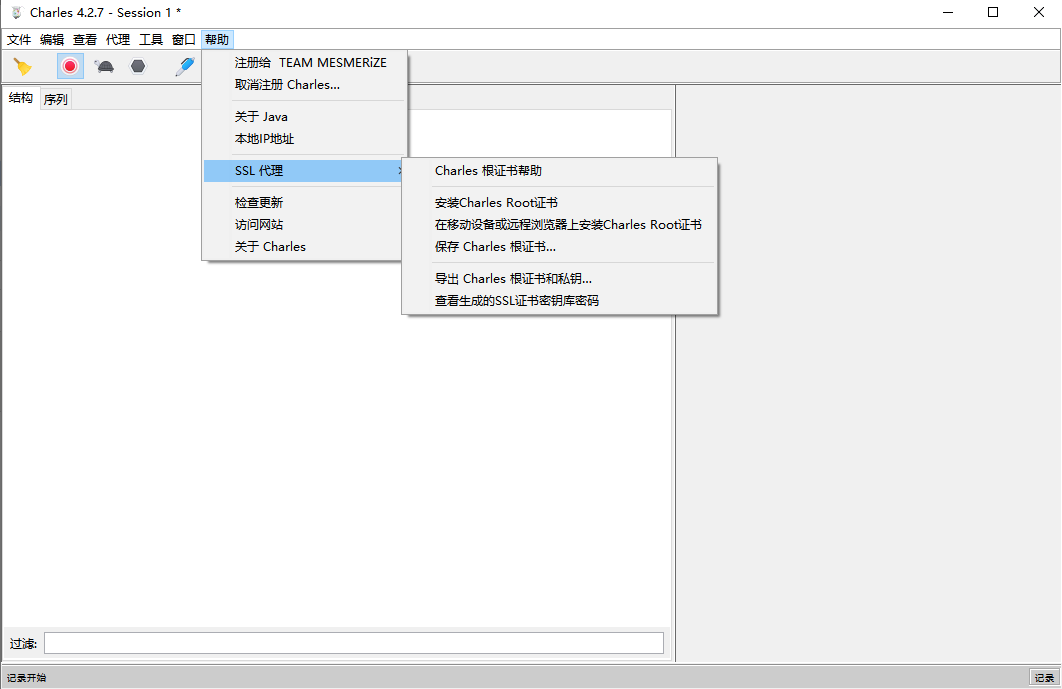Image resolution: width=1062 pixels, height=689 pixels.
Task: Open Charles 根证书帮助
Action: coord(559,171)
